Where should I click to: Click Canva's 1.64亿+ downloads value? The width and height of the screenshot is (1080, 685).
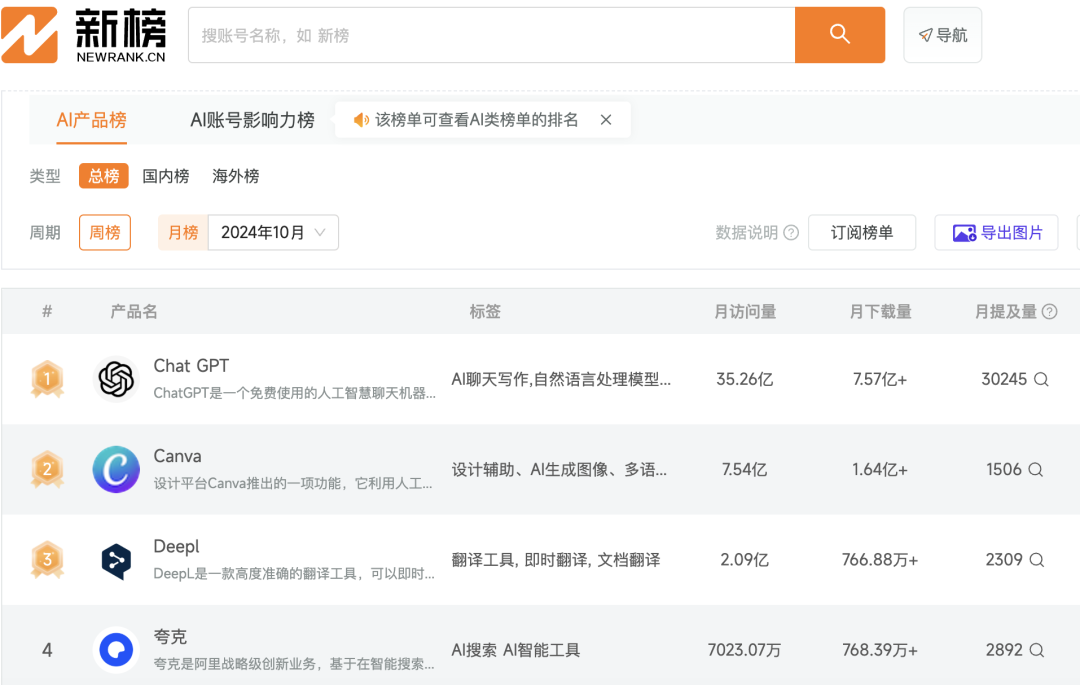coord(880,470)
